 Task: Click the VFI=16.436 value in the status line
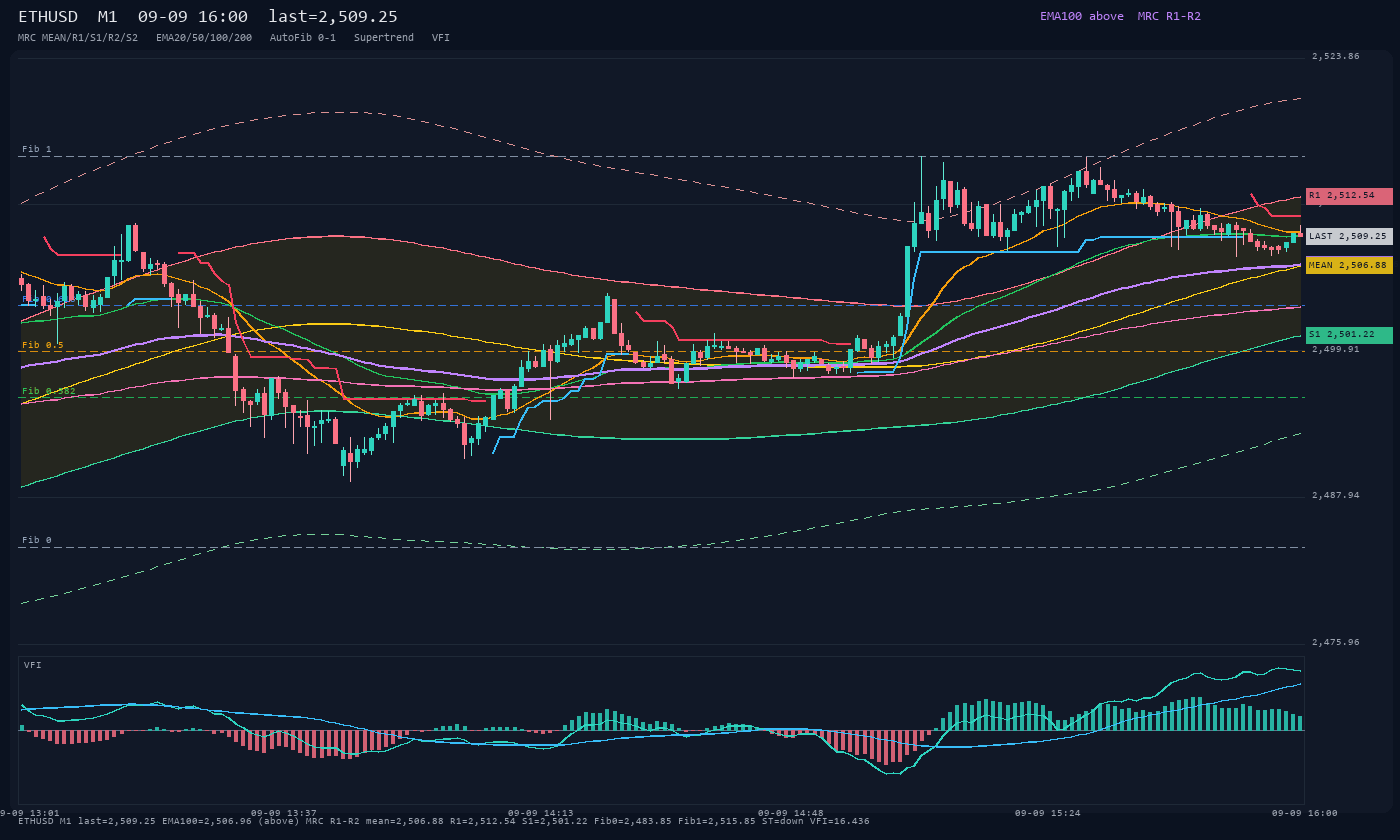(842, 822)
